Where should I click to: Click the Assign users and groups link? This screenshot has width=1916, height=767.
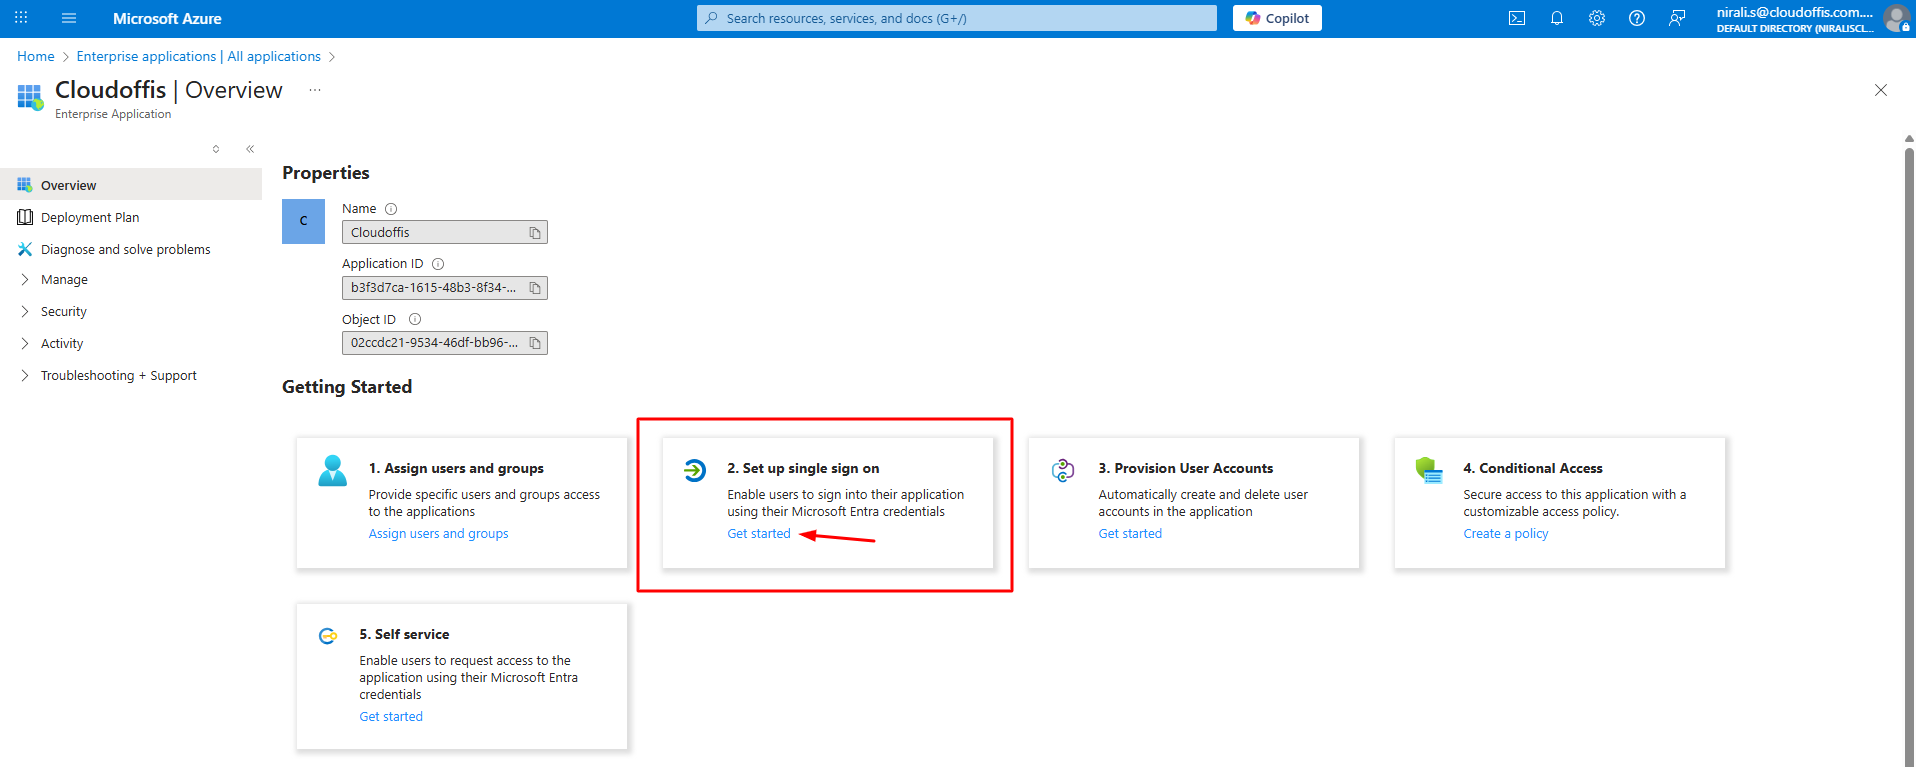[438, 533]
